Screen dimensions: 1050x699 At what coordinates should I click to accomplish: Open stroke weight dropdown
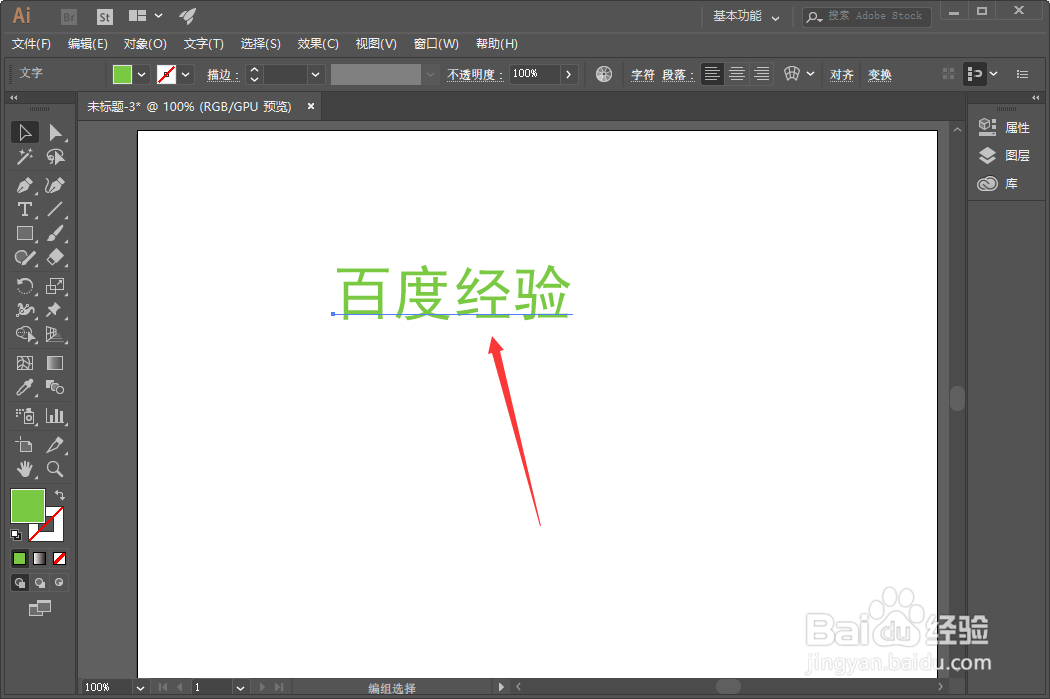tap(316, 74)
